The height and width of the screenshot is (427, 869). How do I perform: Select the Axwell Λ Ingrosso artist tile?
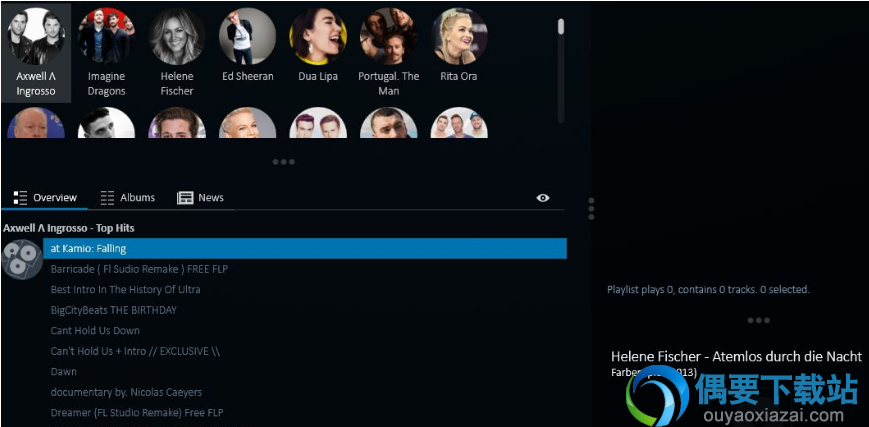click(x=36, y=53)
